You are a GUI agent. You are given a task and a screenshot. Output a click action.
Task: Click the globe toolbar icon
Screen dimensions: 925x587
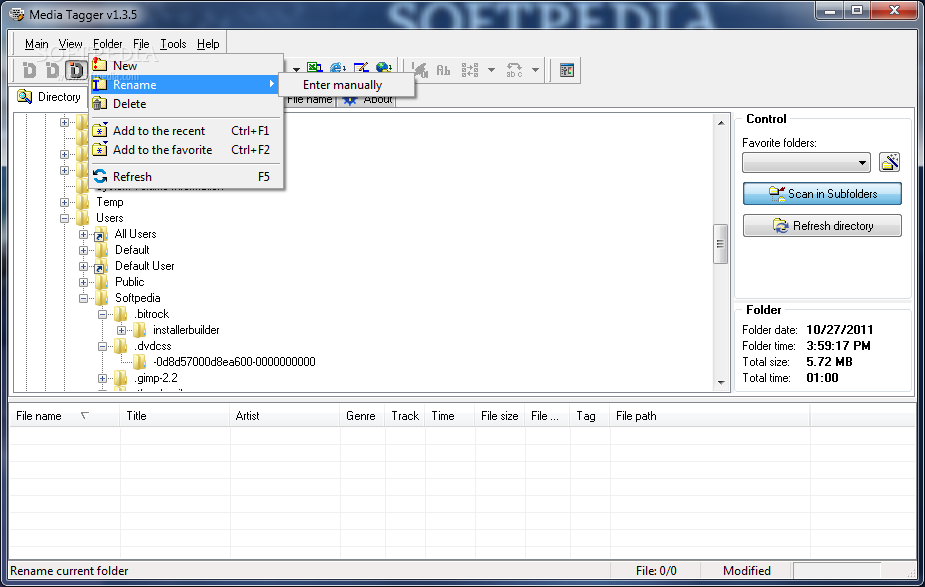383,70
